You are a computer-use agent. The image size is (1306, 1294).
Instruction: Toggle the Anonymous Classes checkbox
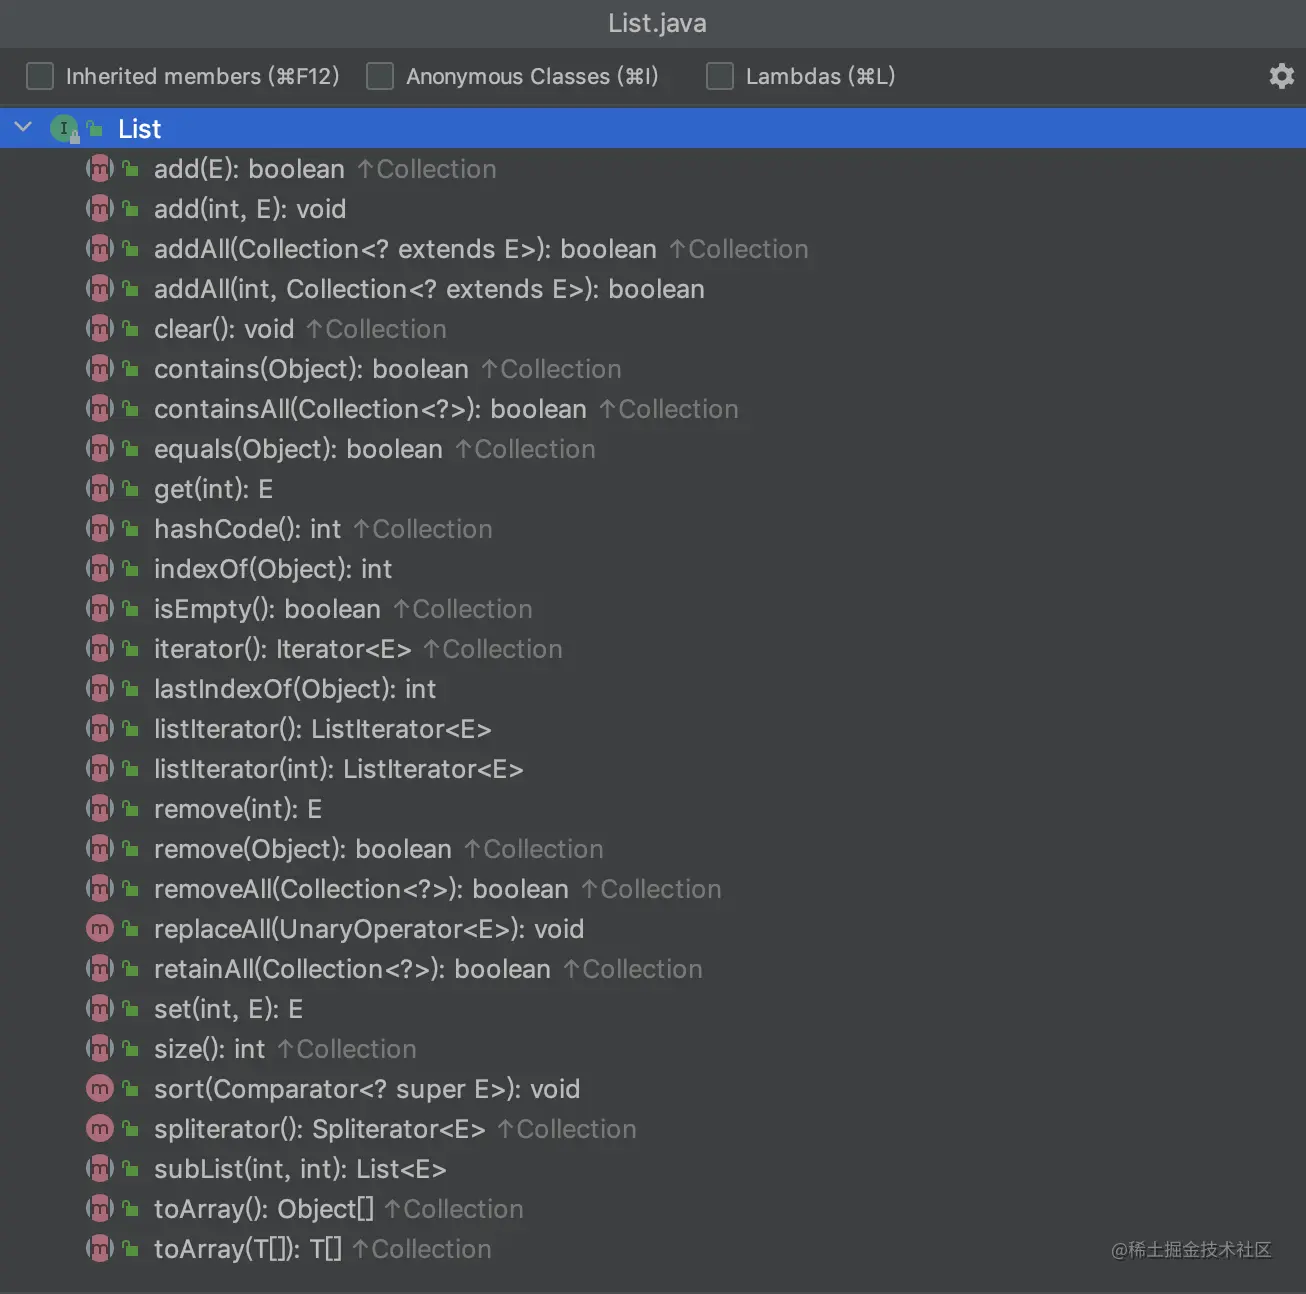[380, 76]
